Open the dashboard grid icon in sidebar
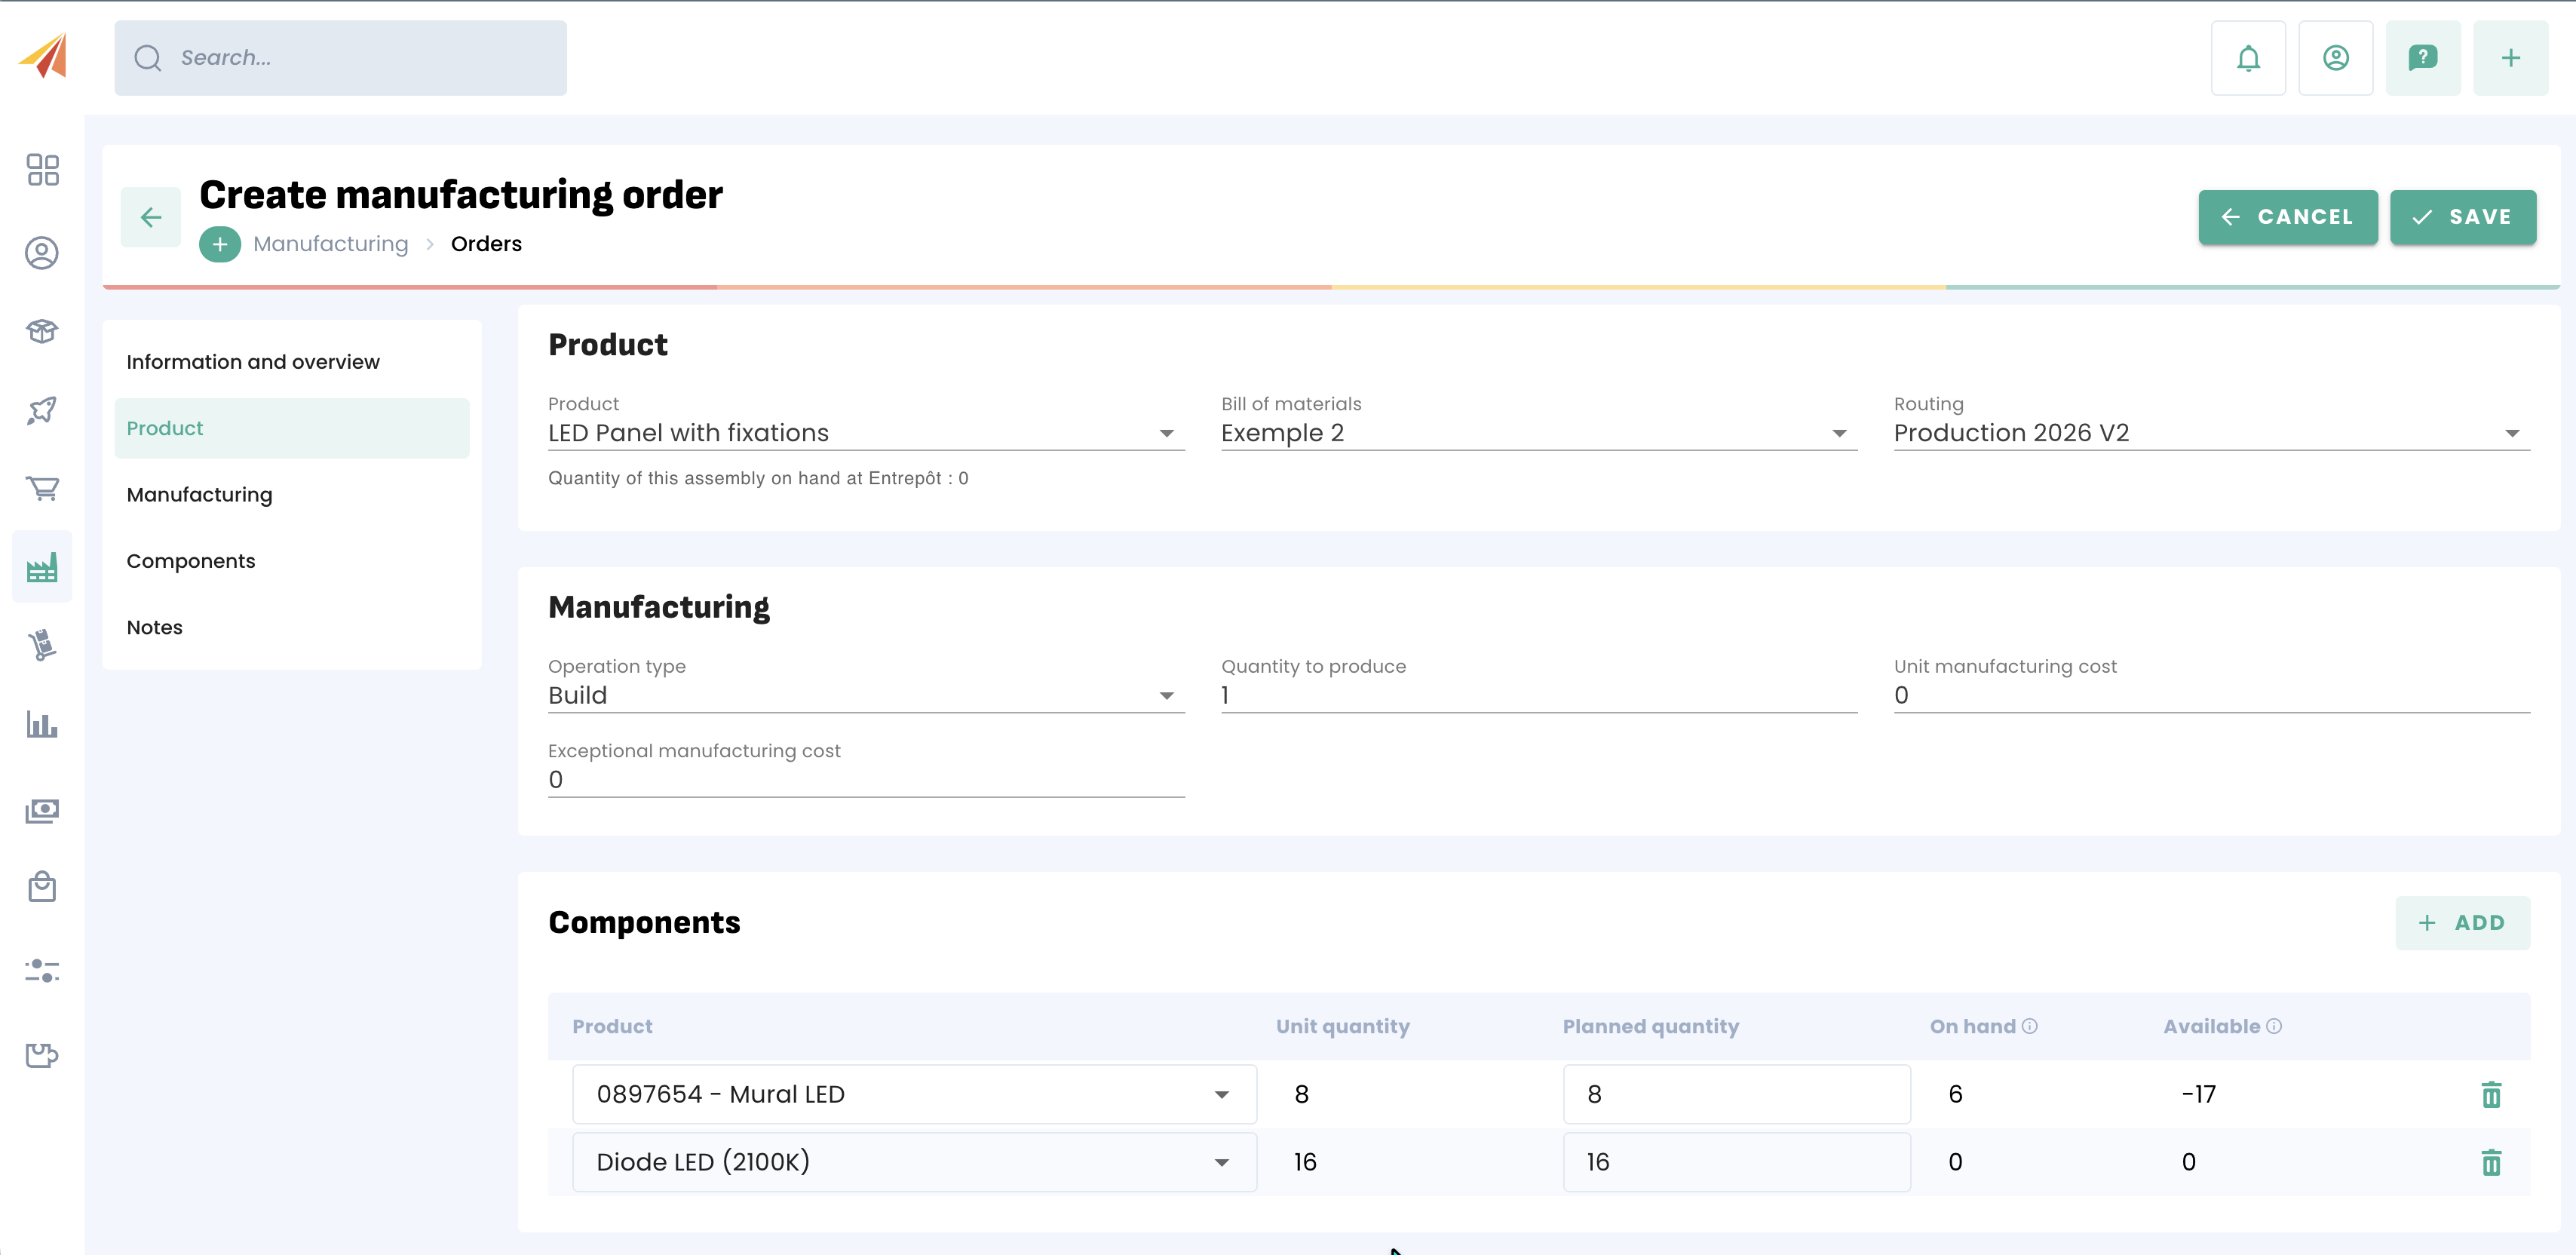 [x=42, y=170]
